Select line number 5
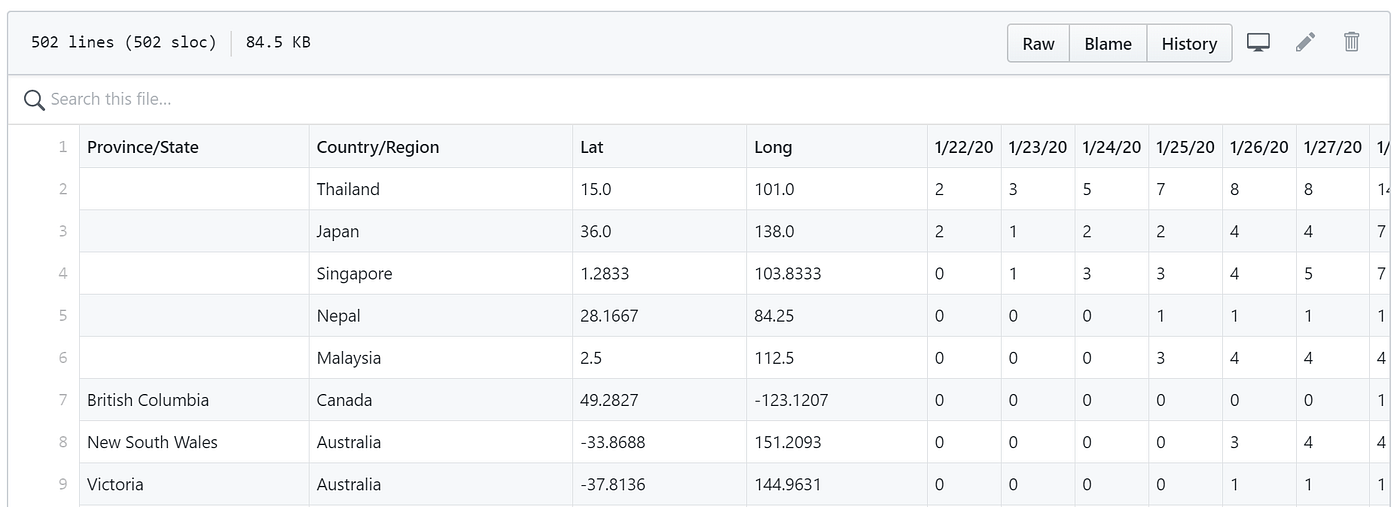Viewport: 1400px width, 507px height. [x=62, y=316]
